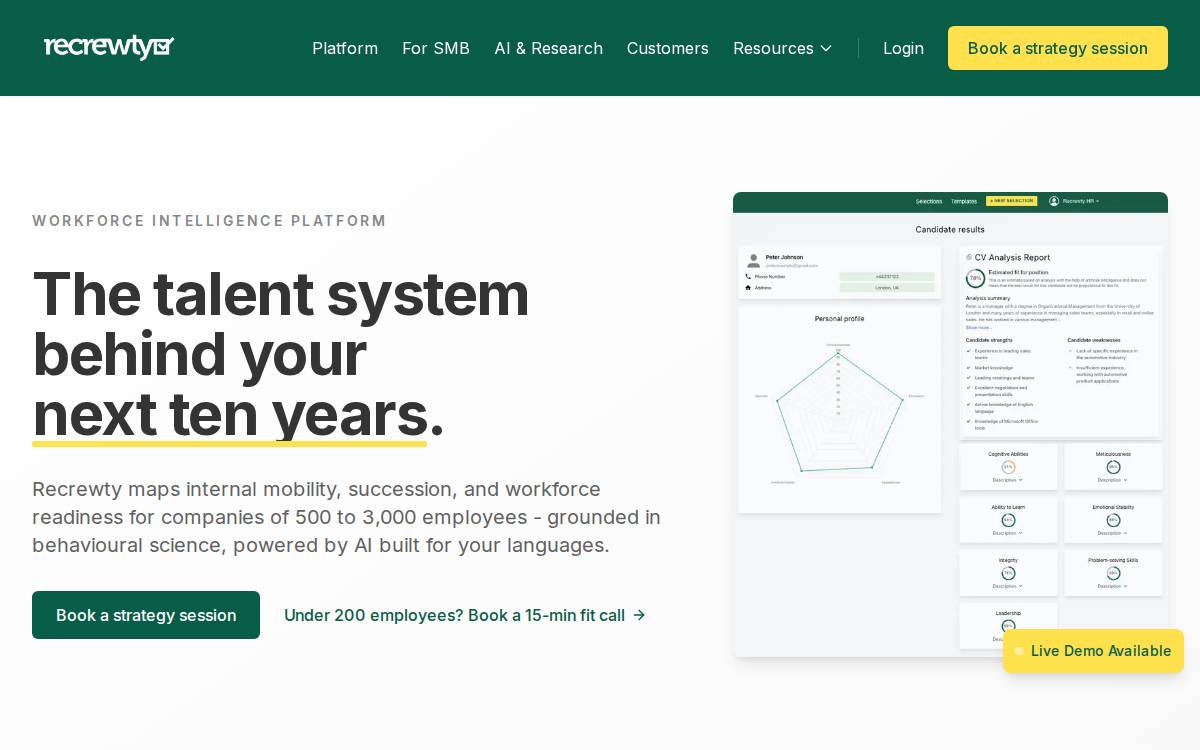Click header Book a strategy session button

(1058, 48)
